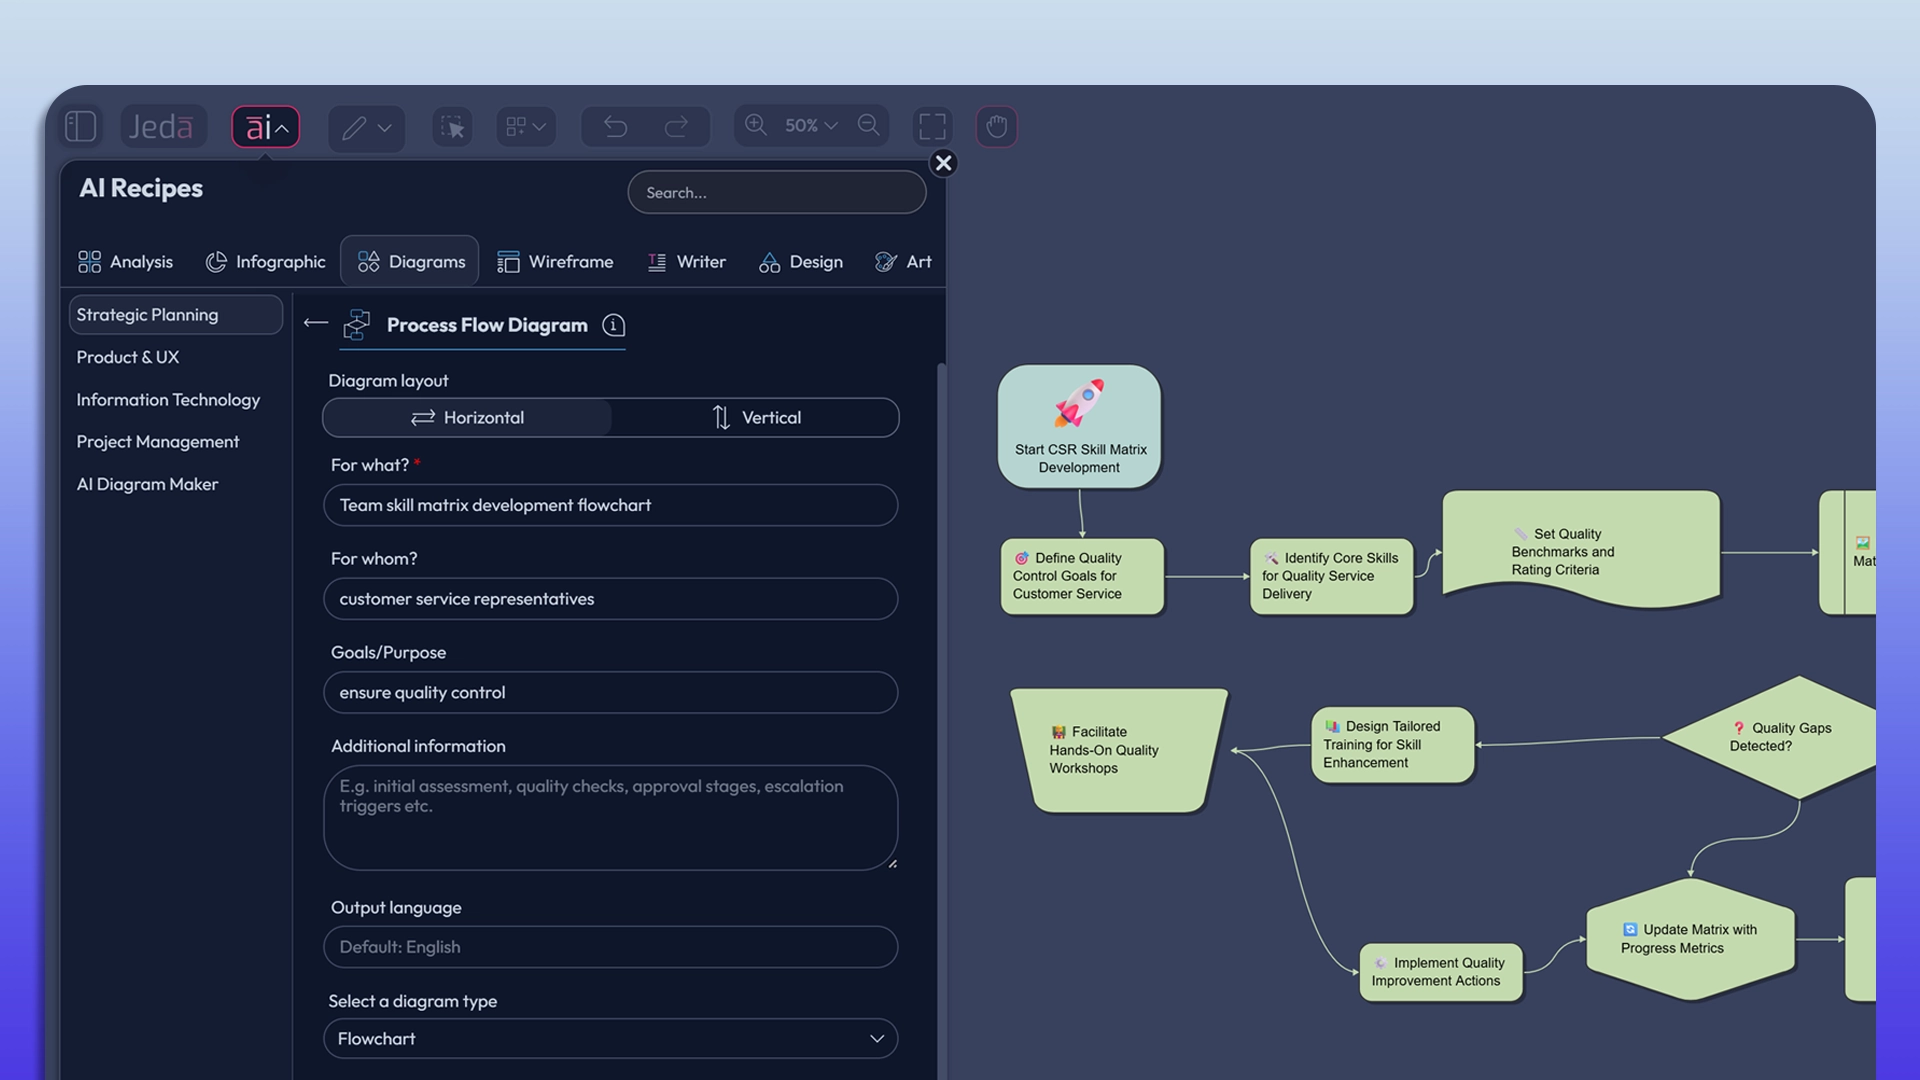Expand the 50% zoom level dropdown
Image resolution: width=1920 pixels, height=1080 pixels.
pyautogui.click(x=812, y=125)
